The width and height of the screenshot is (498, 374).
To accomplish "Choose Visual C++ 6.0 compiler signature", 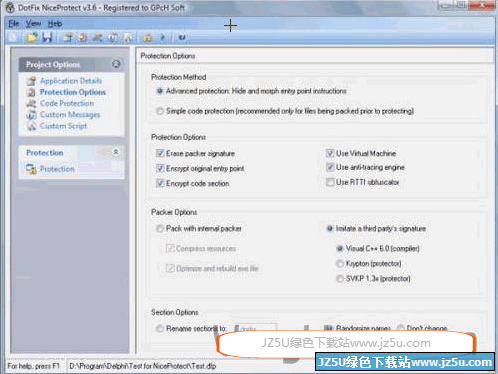I will (340, 248).
